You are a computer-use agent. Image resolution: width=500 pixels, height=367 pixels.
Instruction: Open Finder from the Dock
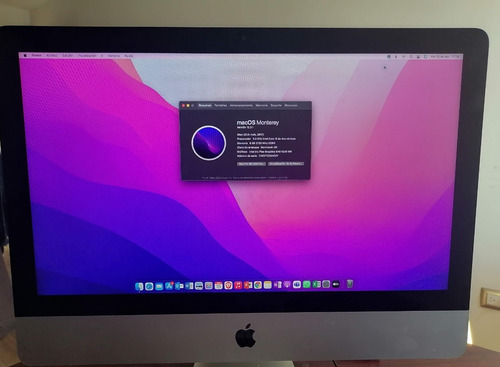coord(139,286)
